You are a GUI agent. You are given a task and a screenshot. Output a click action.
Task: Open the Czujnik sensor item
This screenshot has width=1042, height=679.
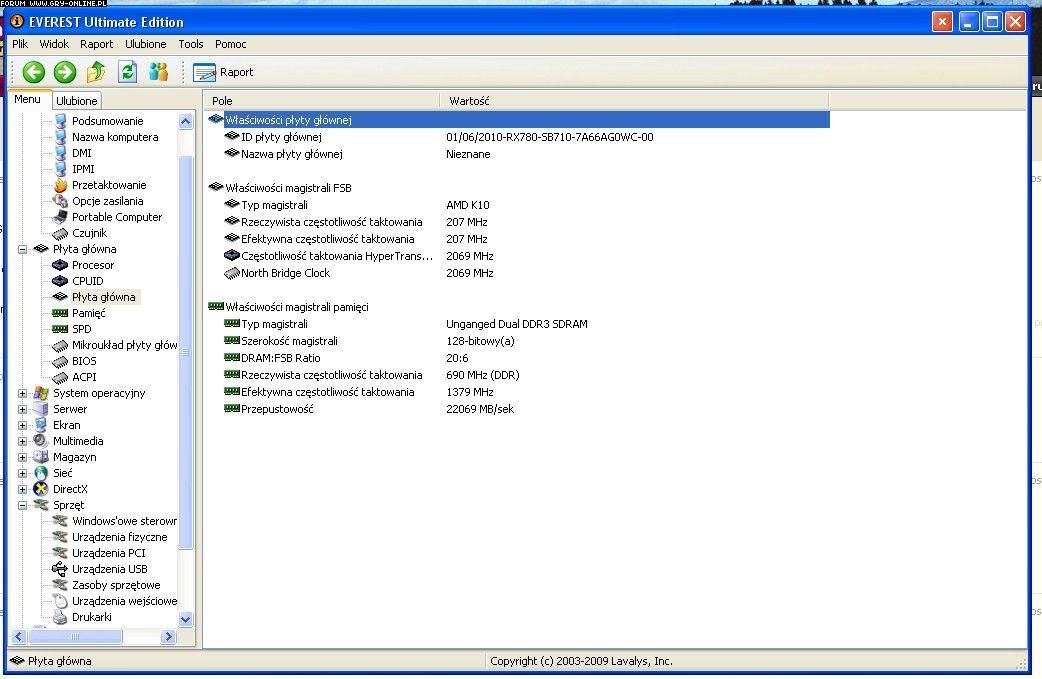point(89,233)
